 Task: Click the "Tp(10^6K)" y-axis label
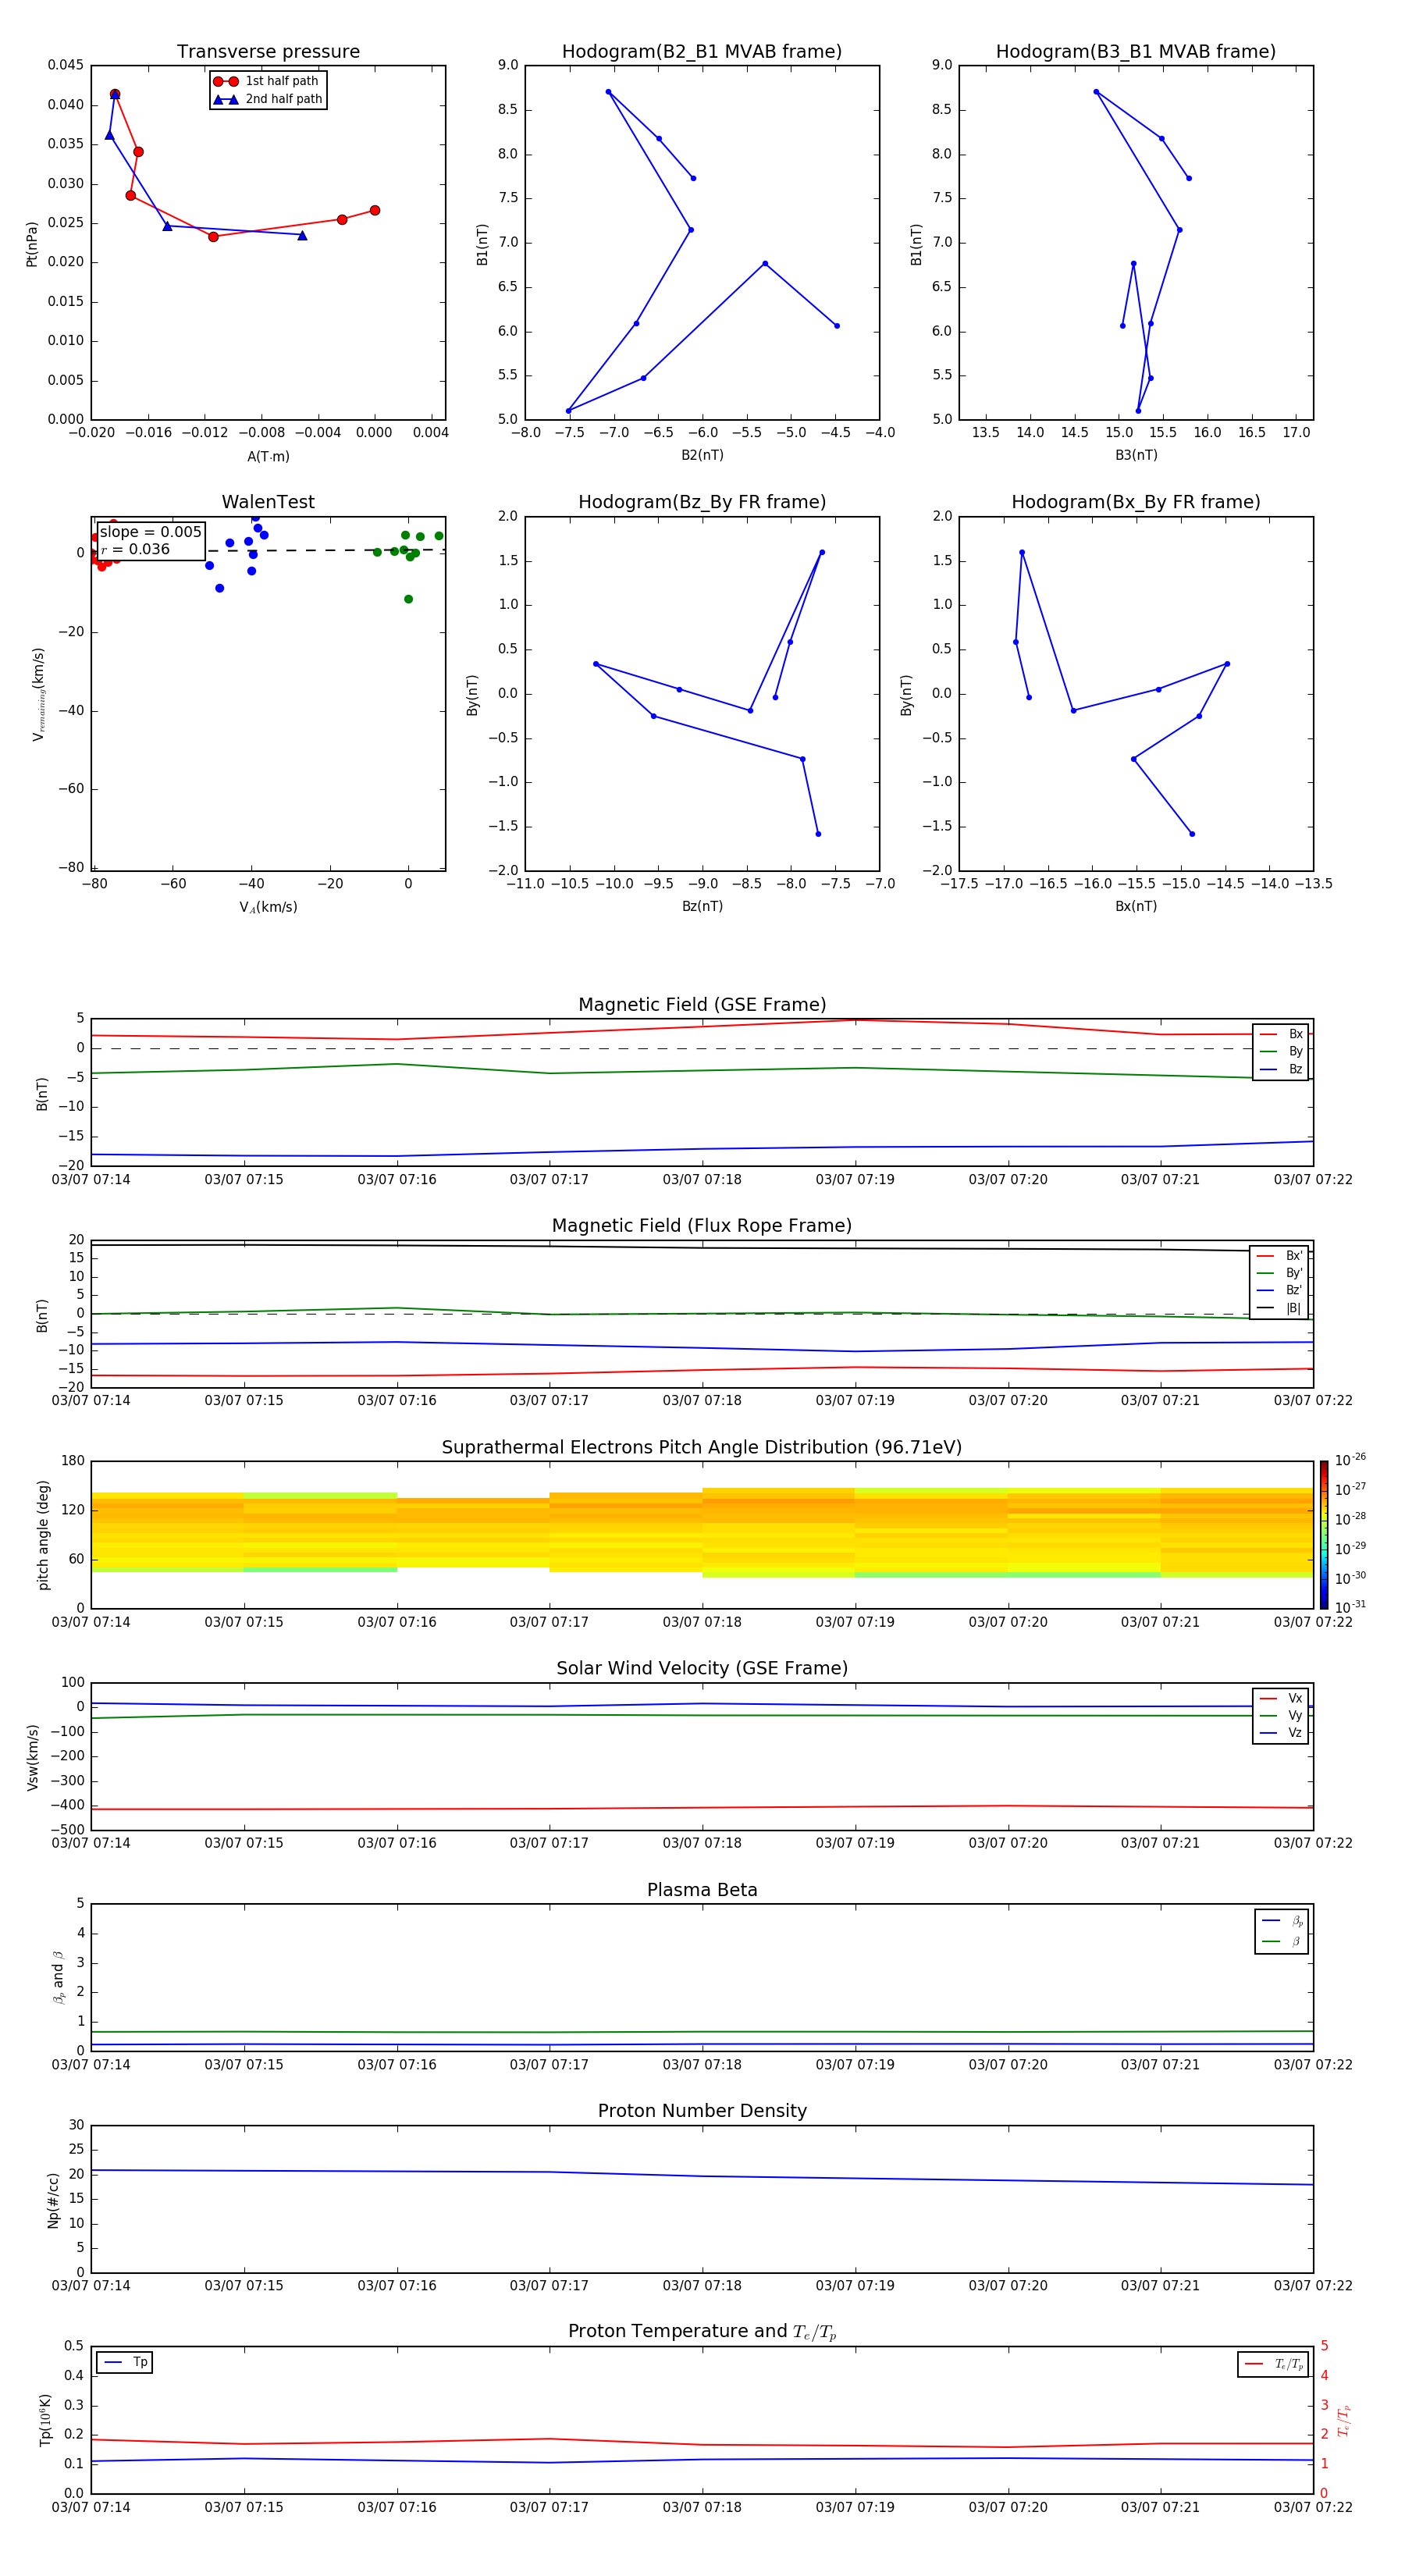coord(45,2420)
